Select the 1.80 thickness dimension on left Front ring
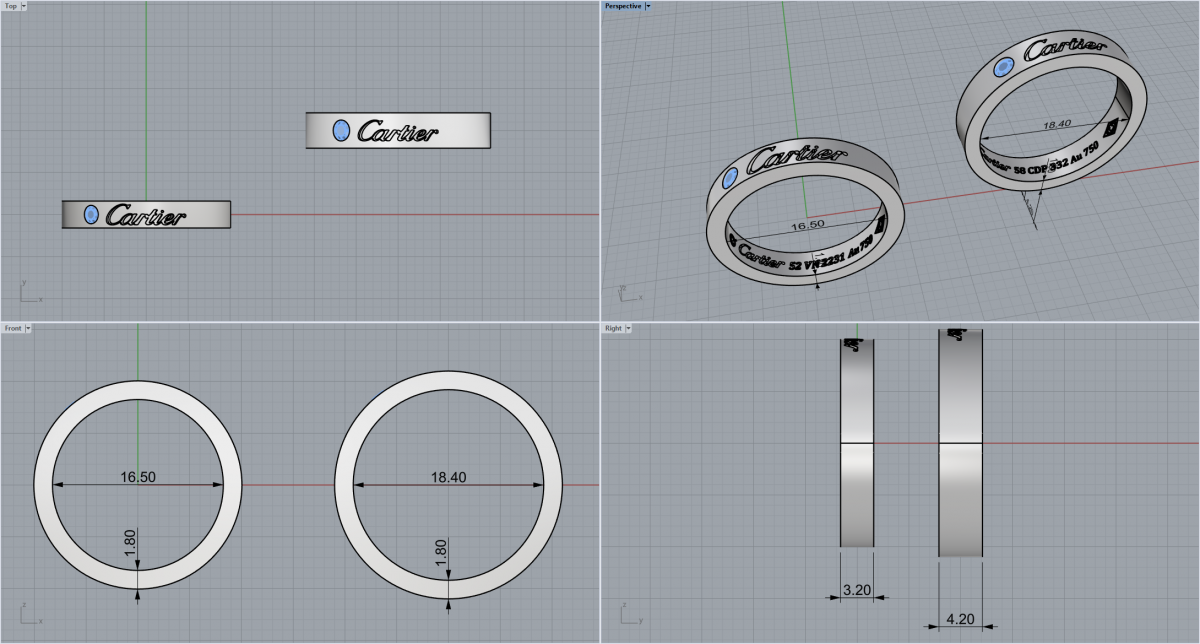This screenshot has width=1200, height=644. pos(130,544)
